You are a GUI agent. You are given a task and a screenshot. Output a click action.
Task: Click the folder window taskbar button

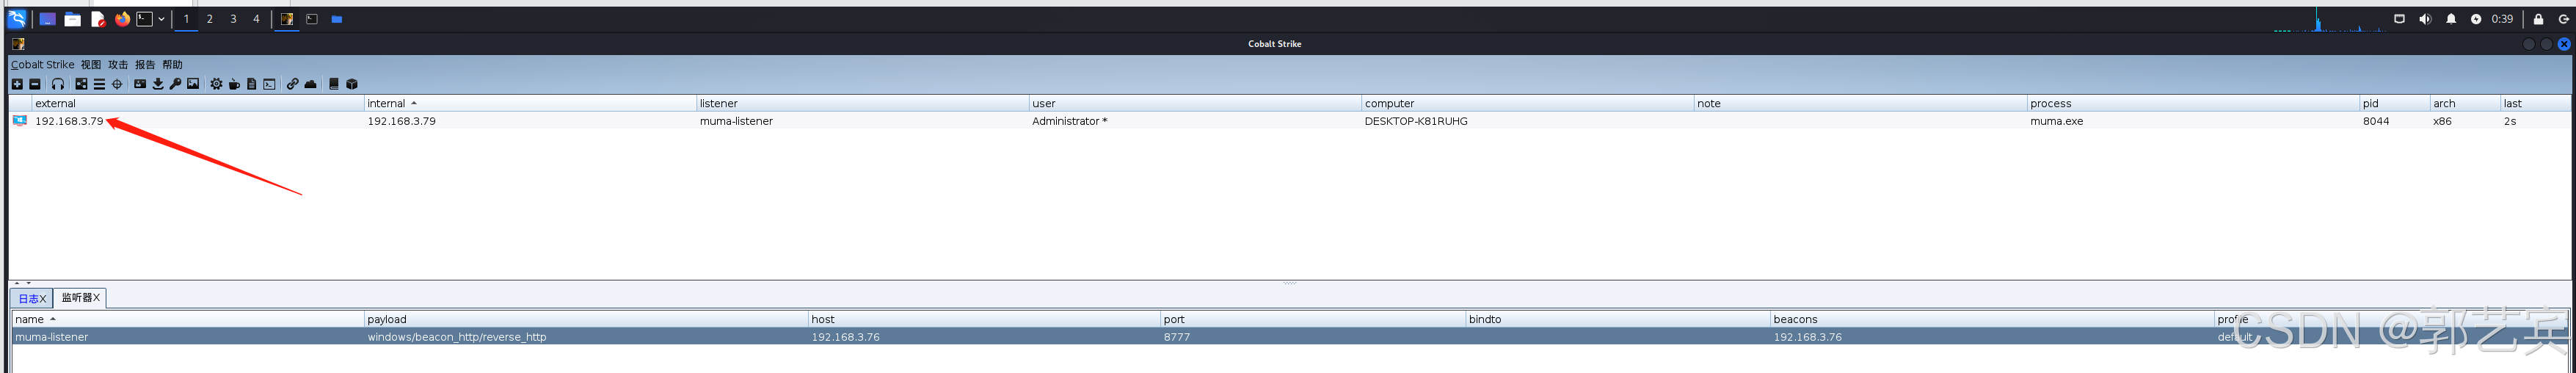click(x=337, y=19)
